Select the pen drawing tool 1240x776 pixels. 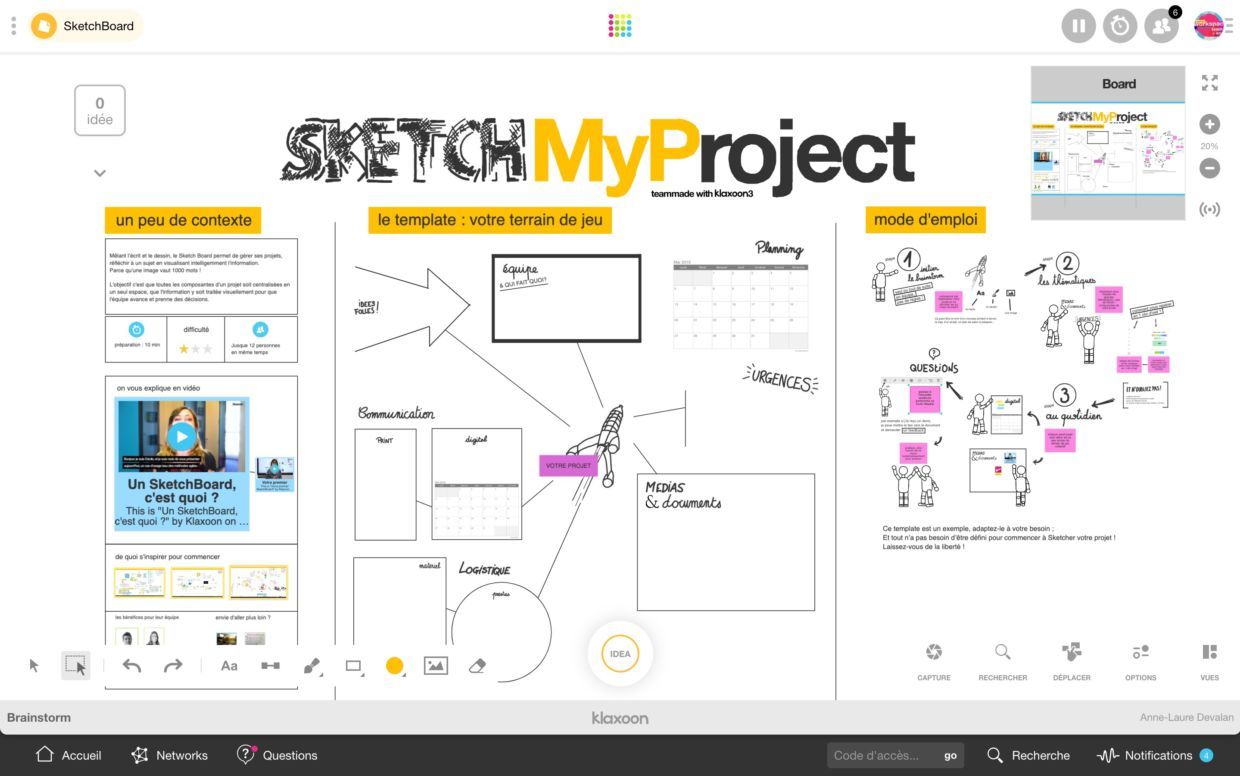pyautogui.click(x=312, y=666)
